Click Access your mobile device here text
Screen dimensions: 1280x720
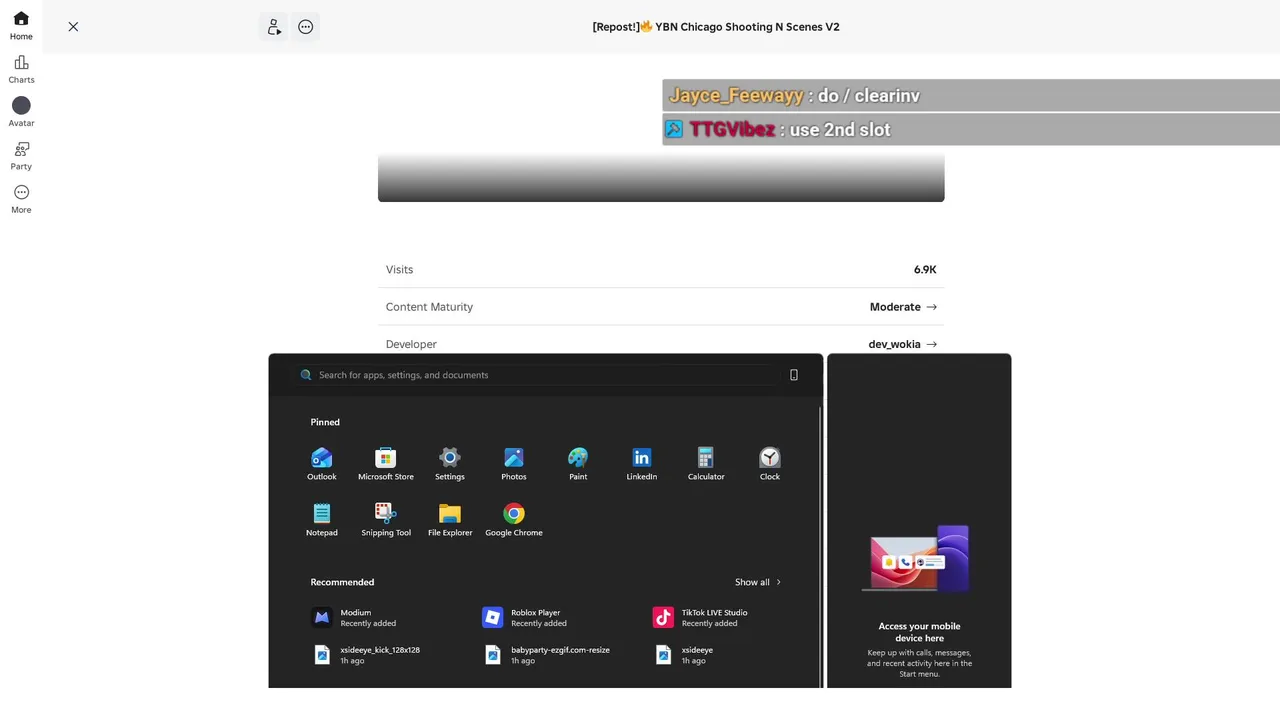919,632
